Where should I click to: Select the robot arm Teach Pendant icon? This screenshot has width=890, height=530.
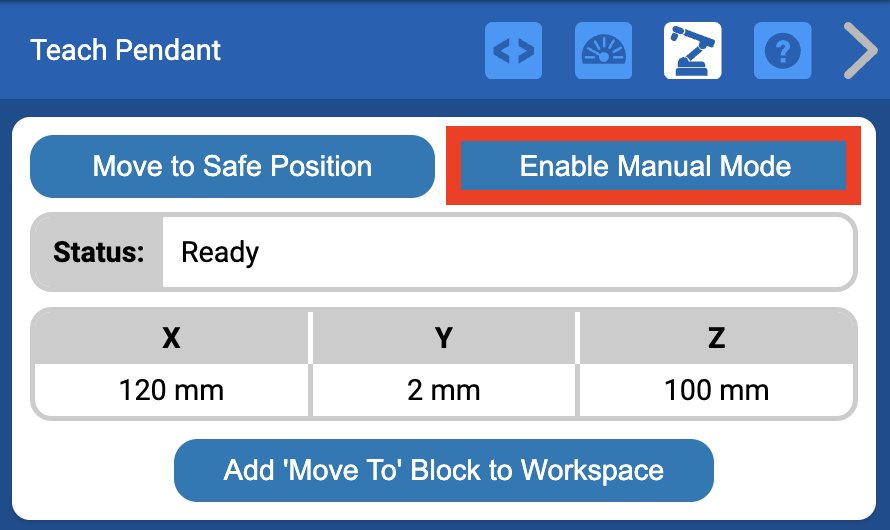[x=692, y=51]
